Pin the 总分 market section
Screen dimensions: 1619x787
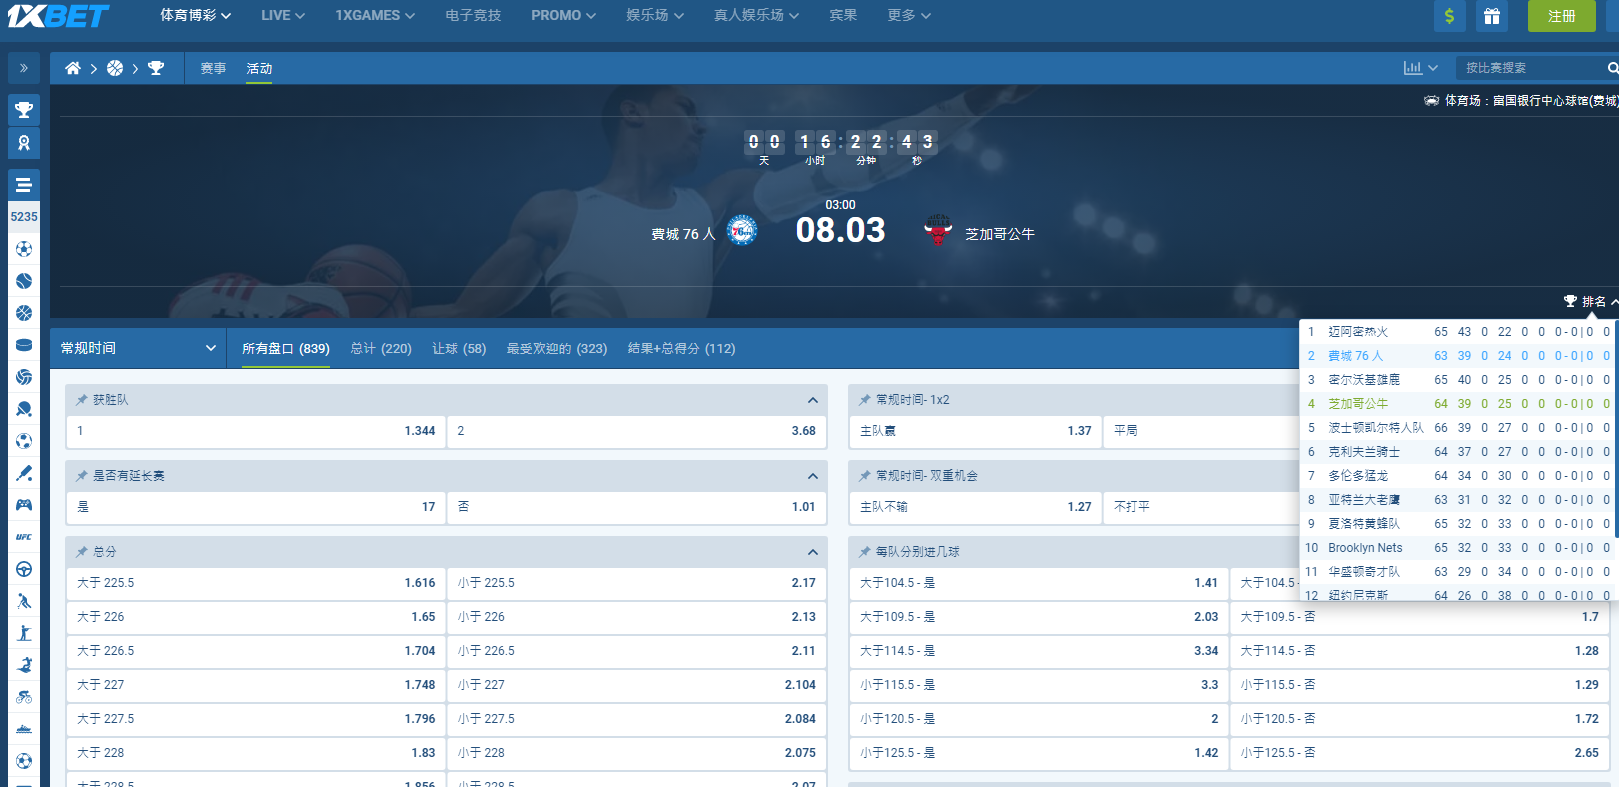[x=82, y=552]
